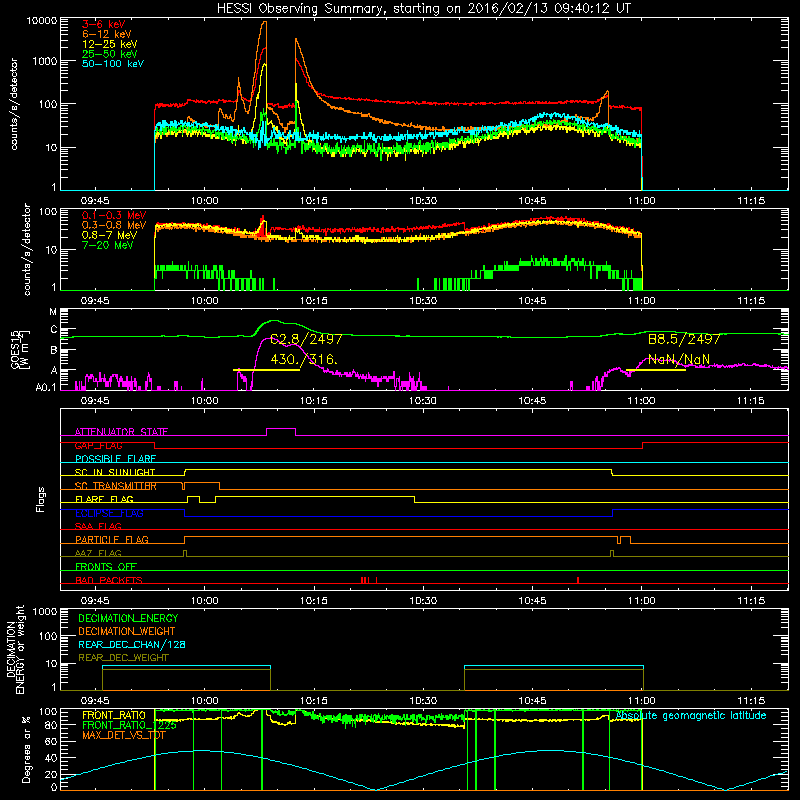
Task: Click the B8.5/2497 flare annotation
Action: tap(684, 339)
